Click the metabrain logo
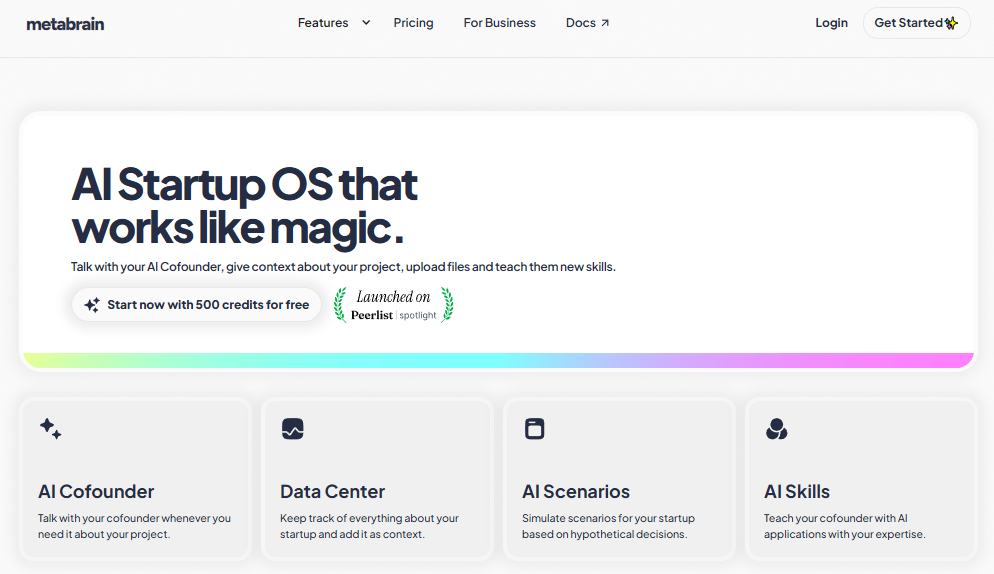Screen dimensions: 994x574 pyautogui.click(x=65, y=24)
